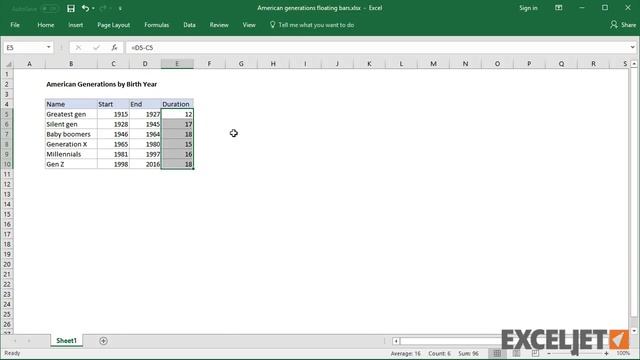Click the Sheet1 tab
Image resolution: width=640 pixels, height=360 pixels.
pos(66,340)
